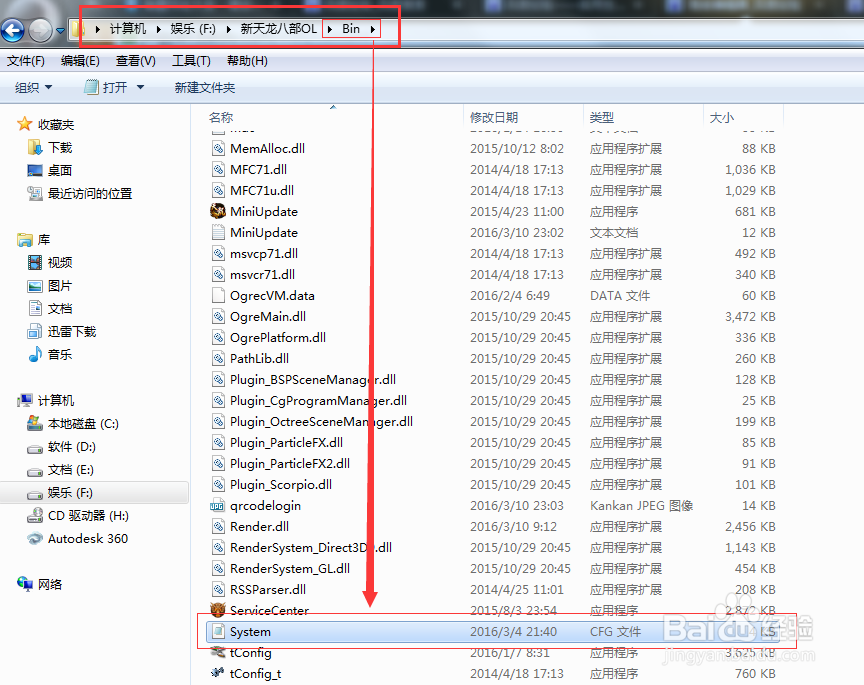Expand the arrow after 娱乐 (F:) in address bar
This screenshot has width=864, height=685.
[228, 29]
